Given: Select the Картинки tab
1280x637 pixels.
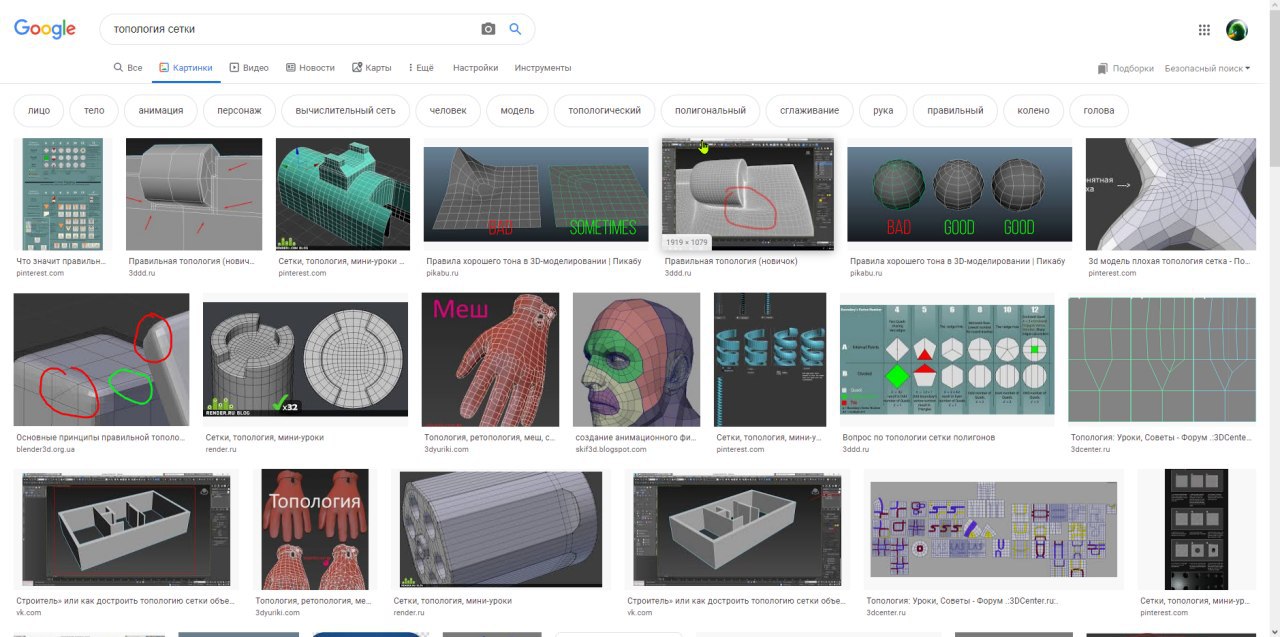Looking at the screenshot, I should 185,68.
